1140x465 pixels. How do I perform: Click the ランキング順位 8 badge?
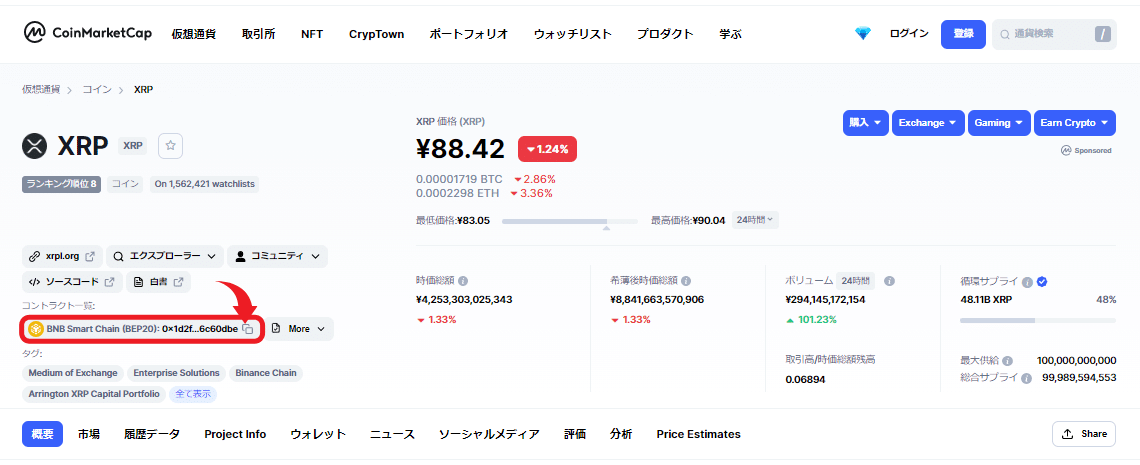[x=62, y=184]
